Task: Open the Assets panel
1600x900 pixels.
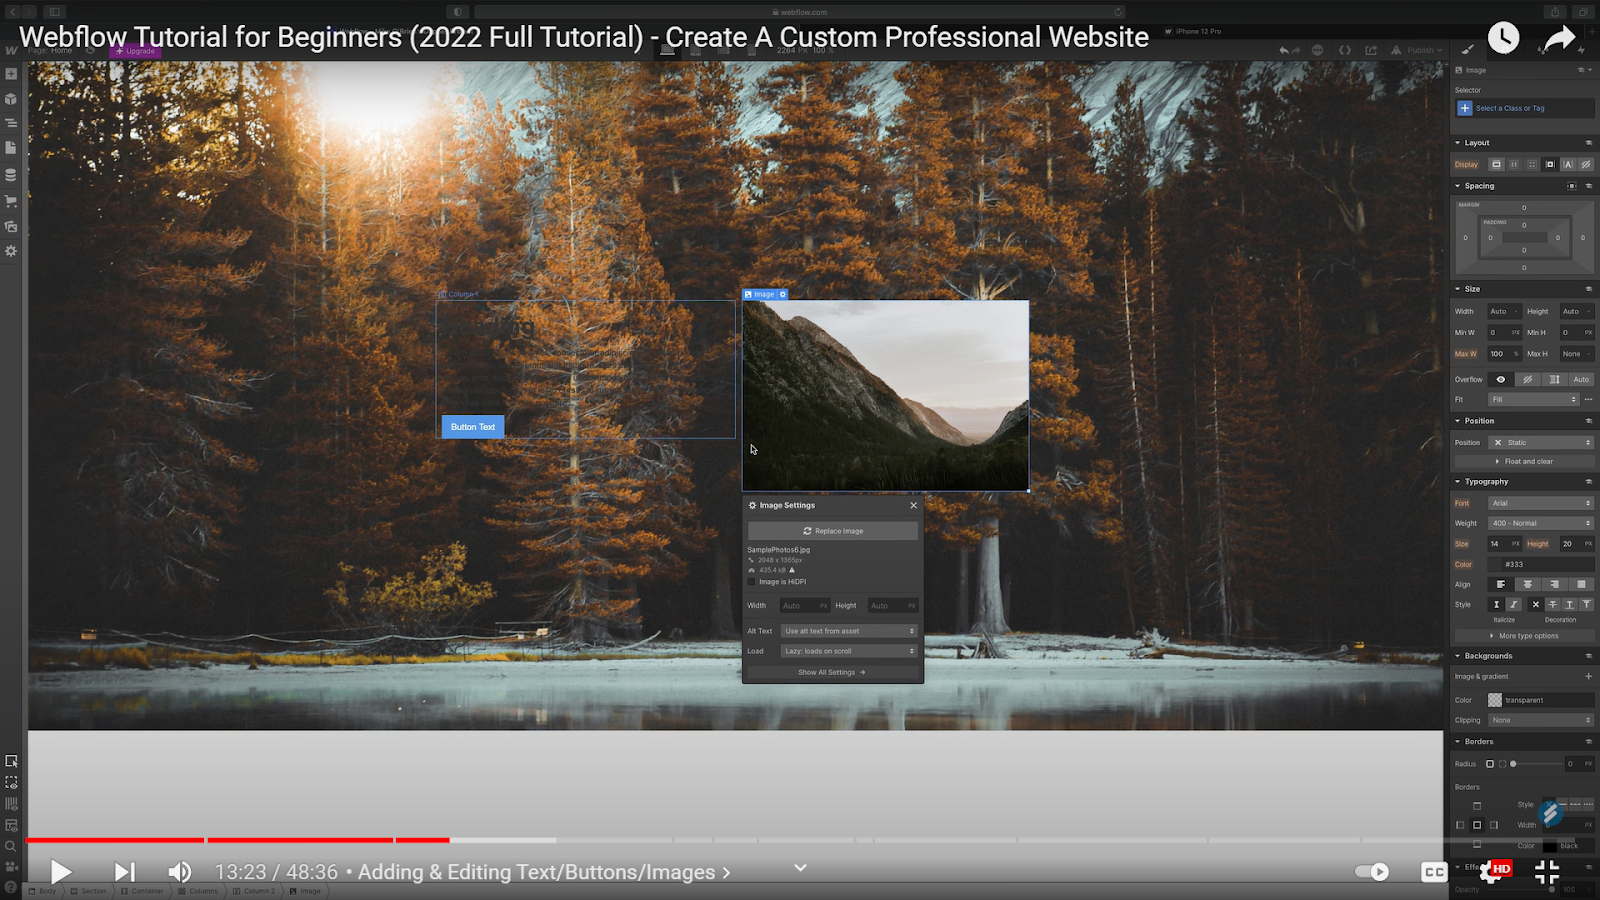Action: [x=11, y=226]
